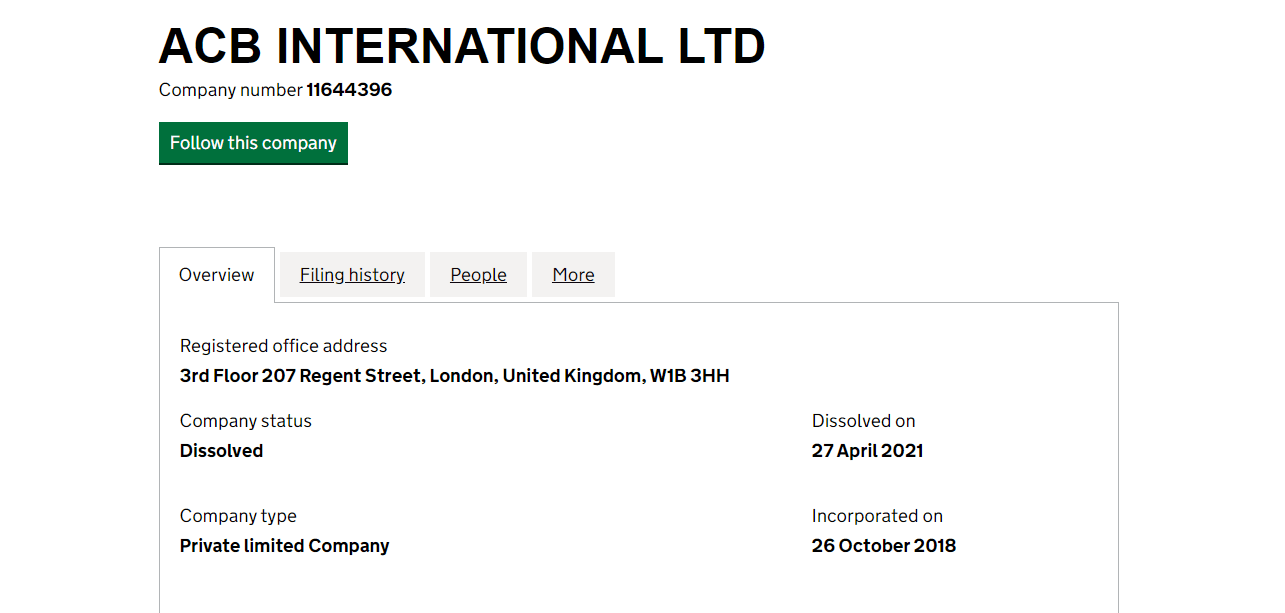Click the 'Company type' label
The image size is (1285, 613).
click(238, 516)
